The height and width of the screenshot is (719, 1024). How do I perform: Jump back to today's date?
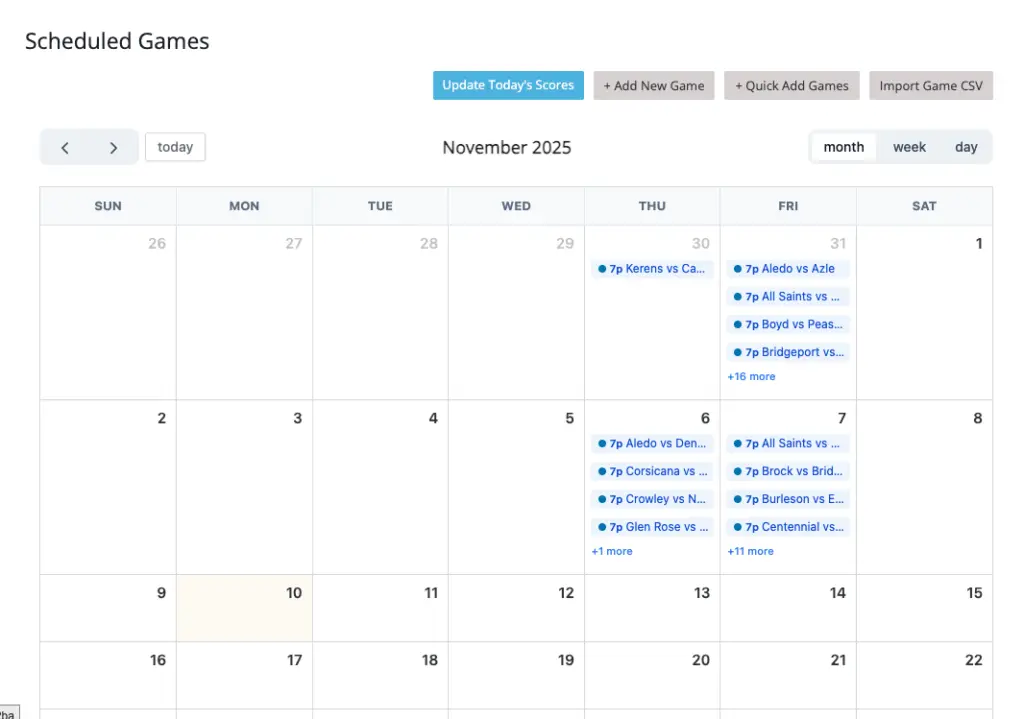point(175,147)
